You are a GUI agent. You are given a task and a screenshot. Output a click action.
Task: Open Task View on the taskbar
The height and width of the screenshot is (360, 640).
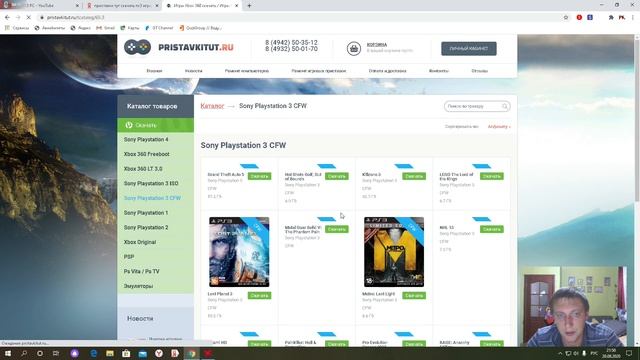(56, 353)
